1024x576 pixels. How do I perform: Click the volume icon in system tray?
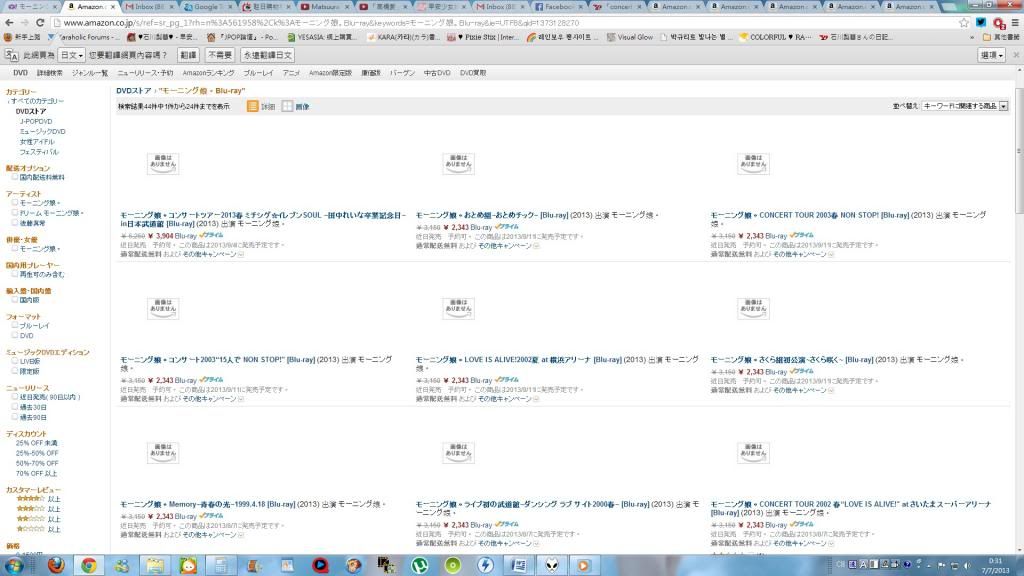point(967,565)
